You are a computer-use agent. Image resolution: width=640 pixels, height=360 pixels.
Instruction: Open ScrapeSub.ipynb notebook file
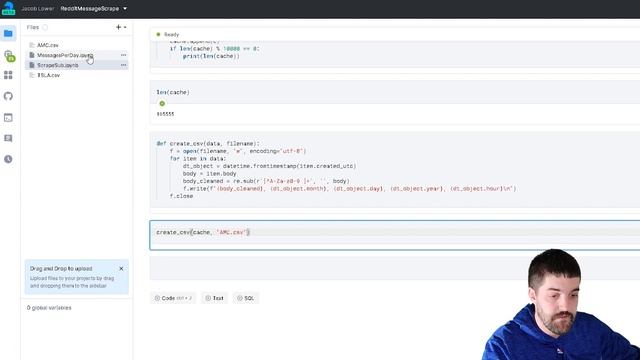pos(58,65)
